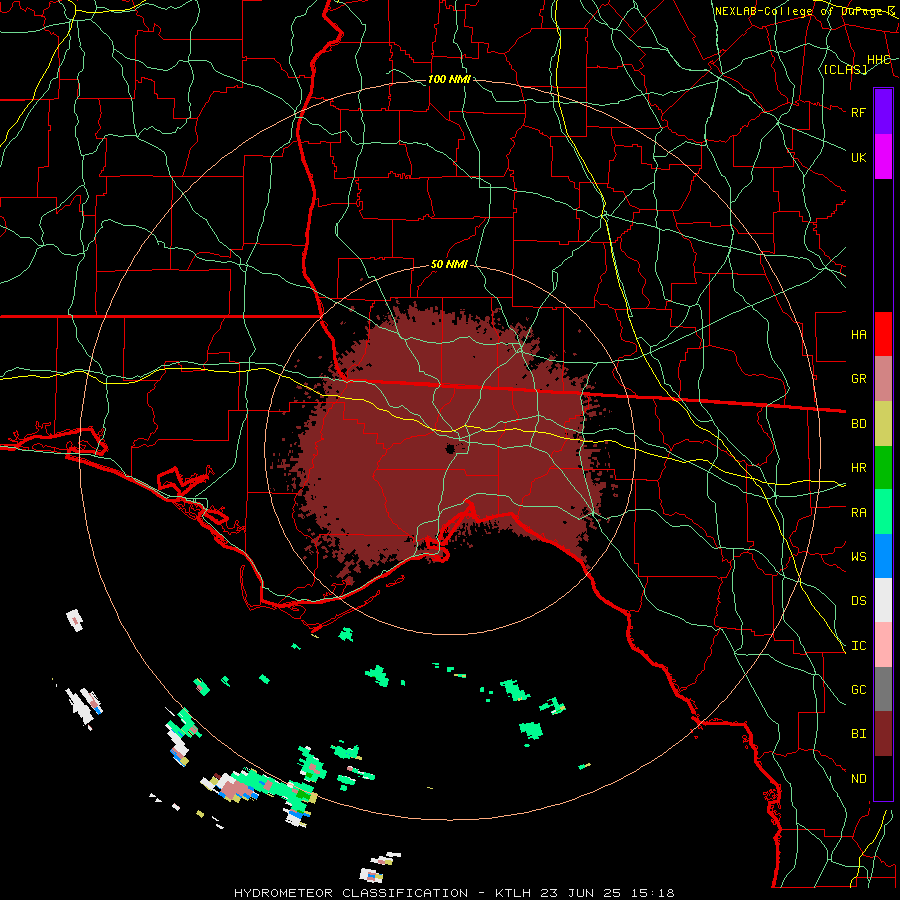Click the 'HYDROMETEOR CLASSIFICATION' caption text

[x=351, y=893]
